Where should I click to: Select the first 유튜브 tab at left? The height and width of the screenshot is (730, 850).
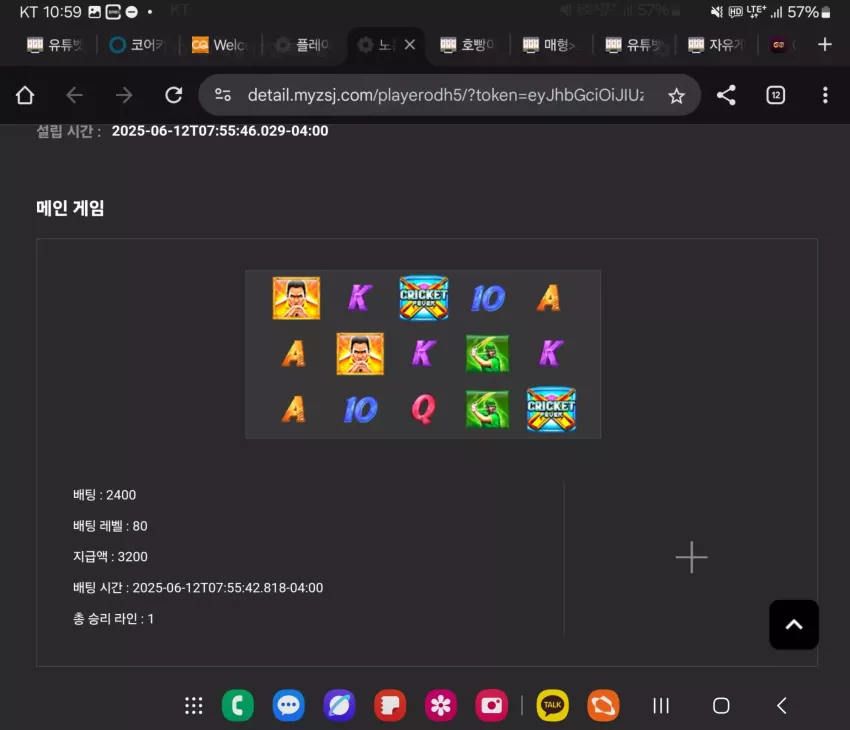tap(55, 45)
